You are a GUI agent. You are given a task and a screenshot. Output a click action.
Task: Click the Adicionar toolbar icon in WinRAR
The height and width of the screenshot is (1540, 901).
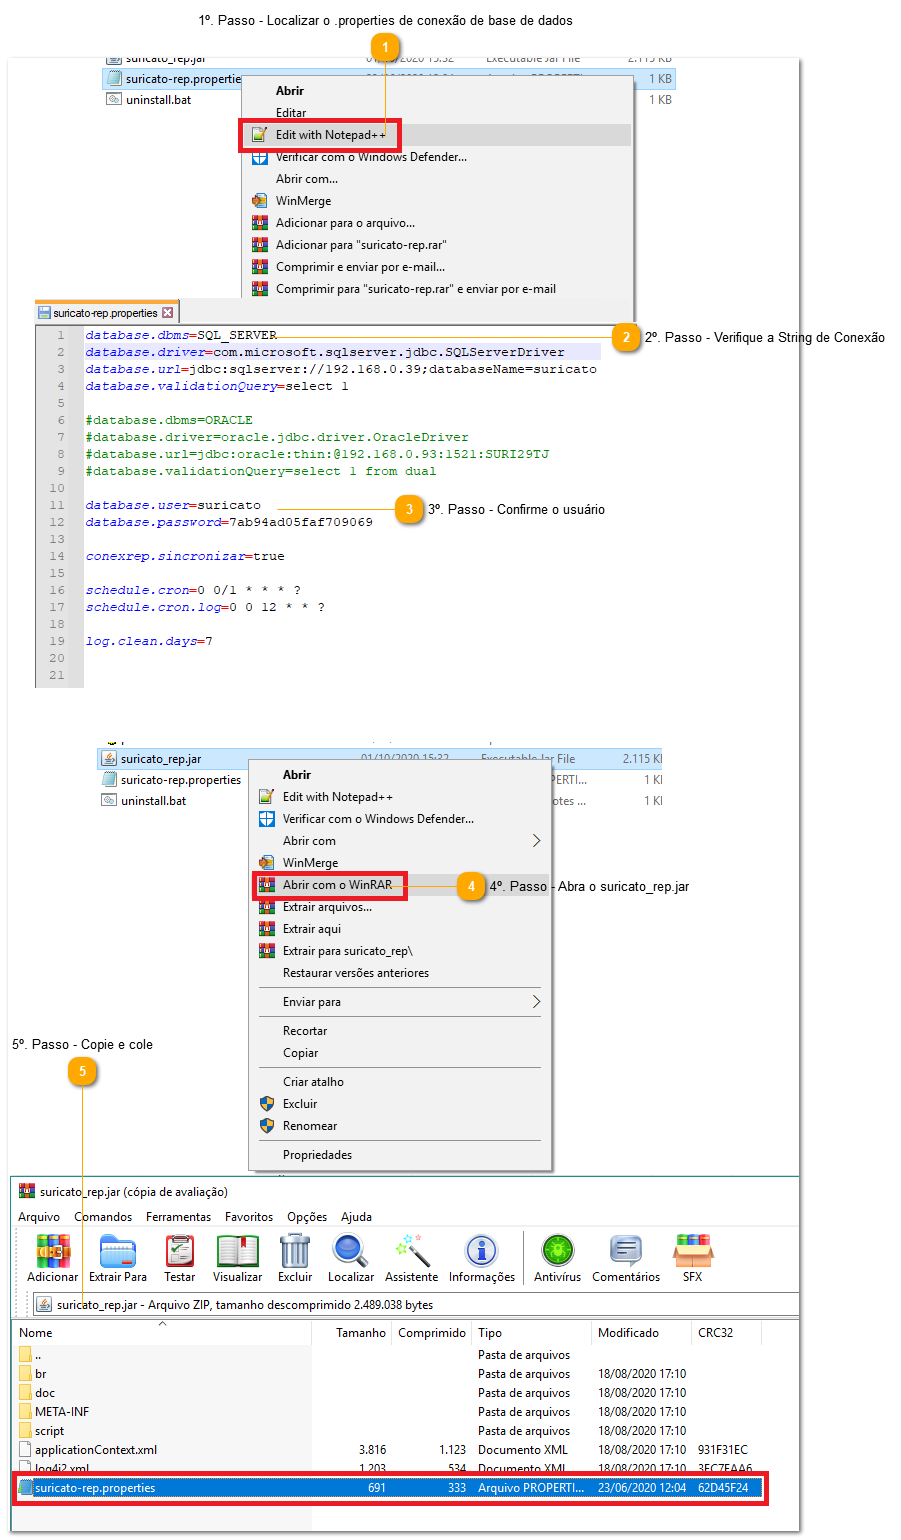click(53, 1251)
